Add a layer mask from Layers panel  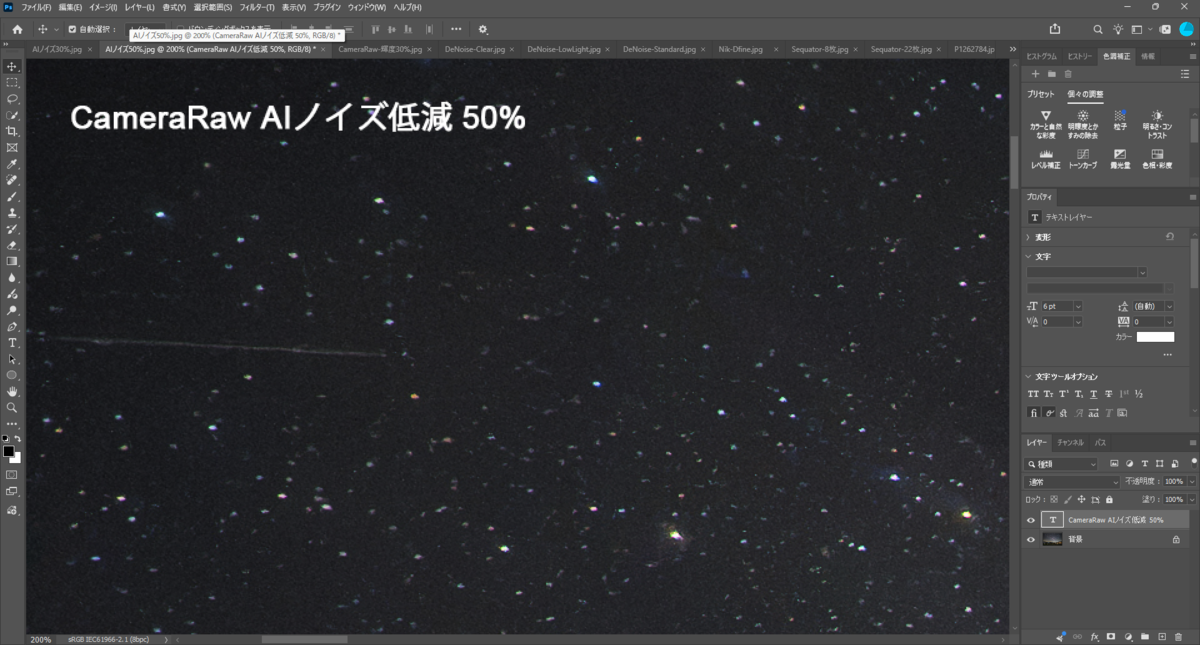click(1111, 636)
